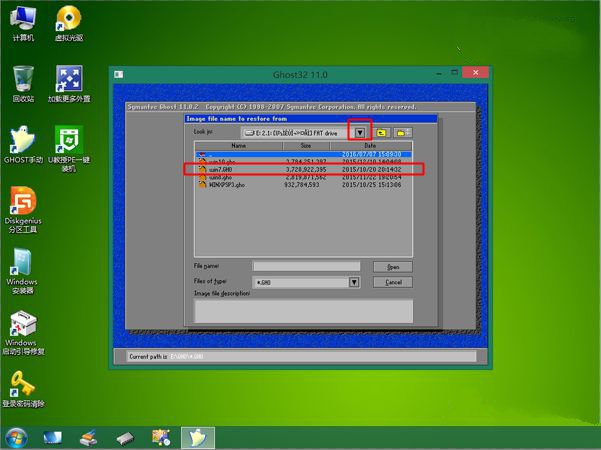Image resolution: width=601 pixels, height=450 pixels.
Task: Expand Files of type dropdown arrow
Action: click(354, 282)
